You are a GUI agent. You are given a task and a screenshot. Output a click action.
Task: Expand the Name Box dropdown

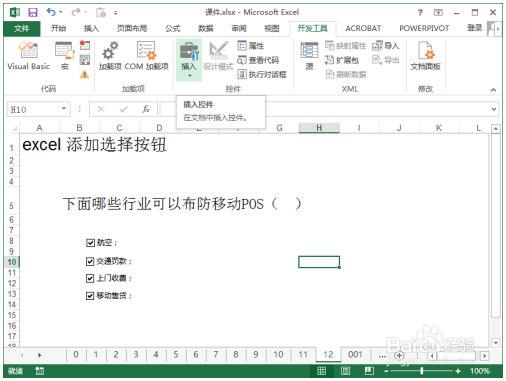coord(63,109)
